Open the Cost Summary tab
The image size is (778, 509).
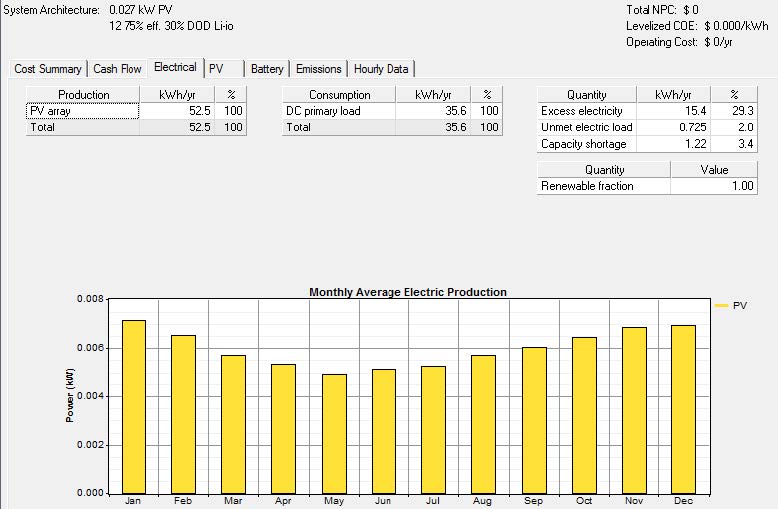click(48, 69)
